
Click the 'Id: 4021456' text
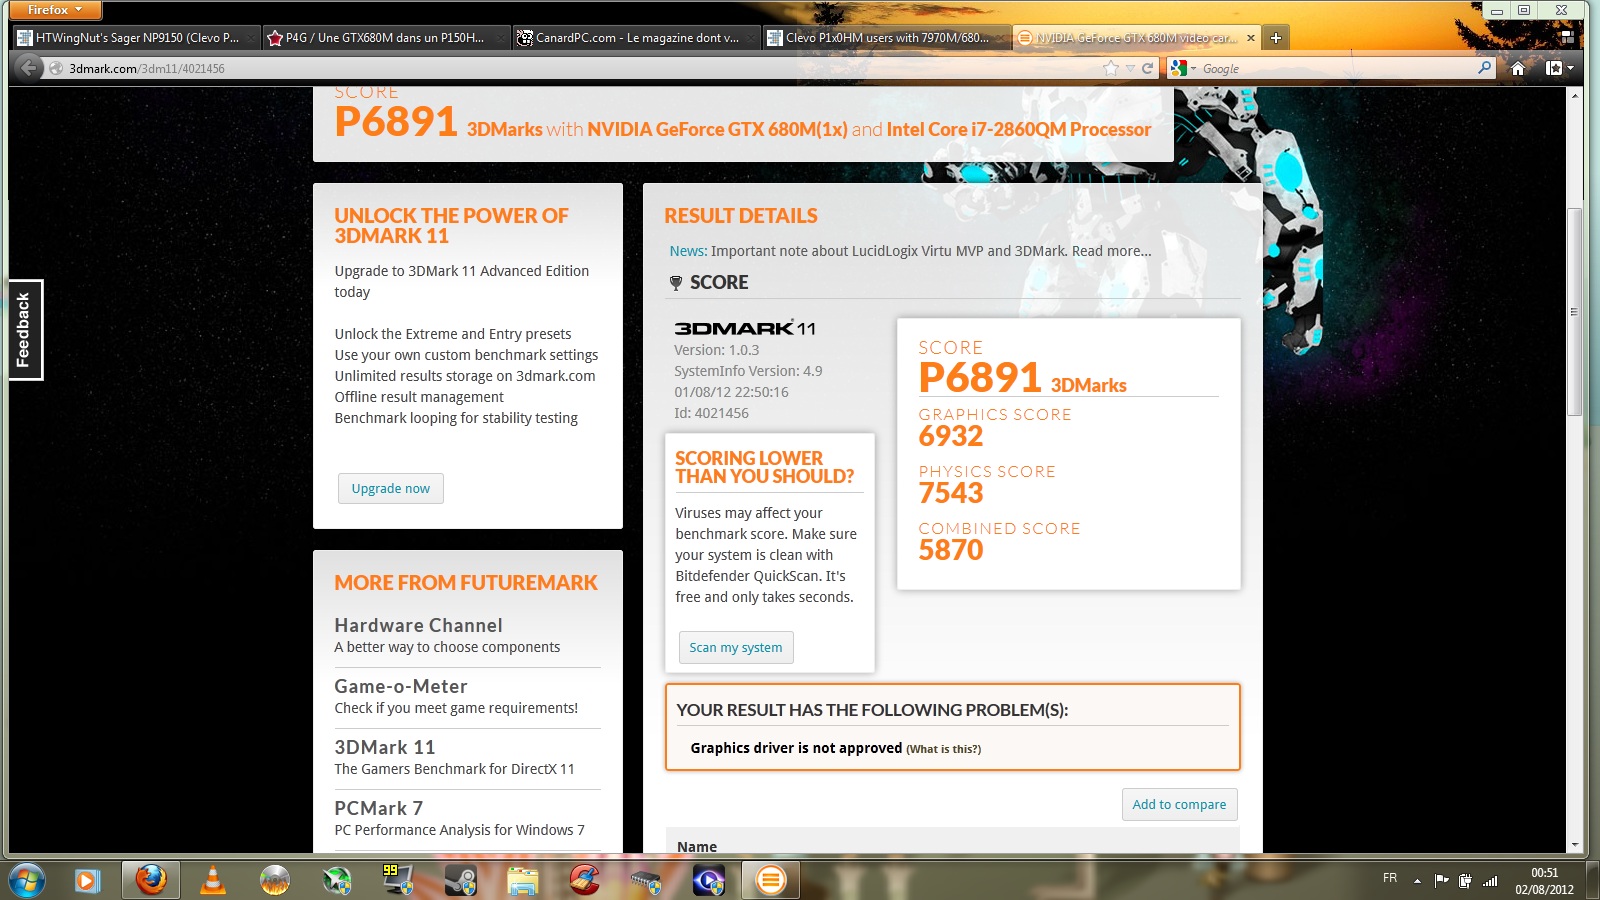(711, 413)
